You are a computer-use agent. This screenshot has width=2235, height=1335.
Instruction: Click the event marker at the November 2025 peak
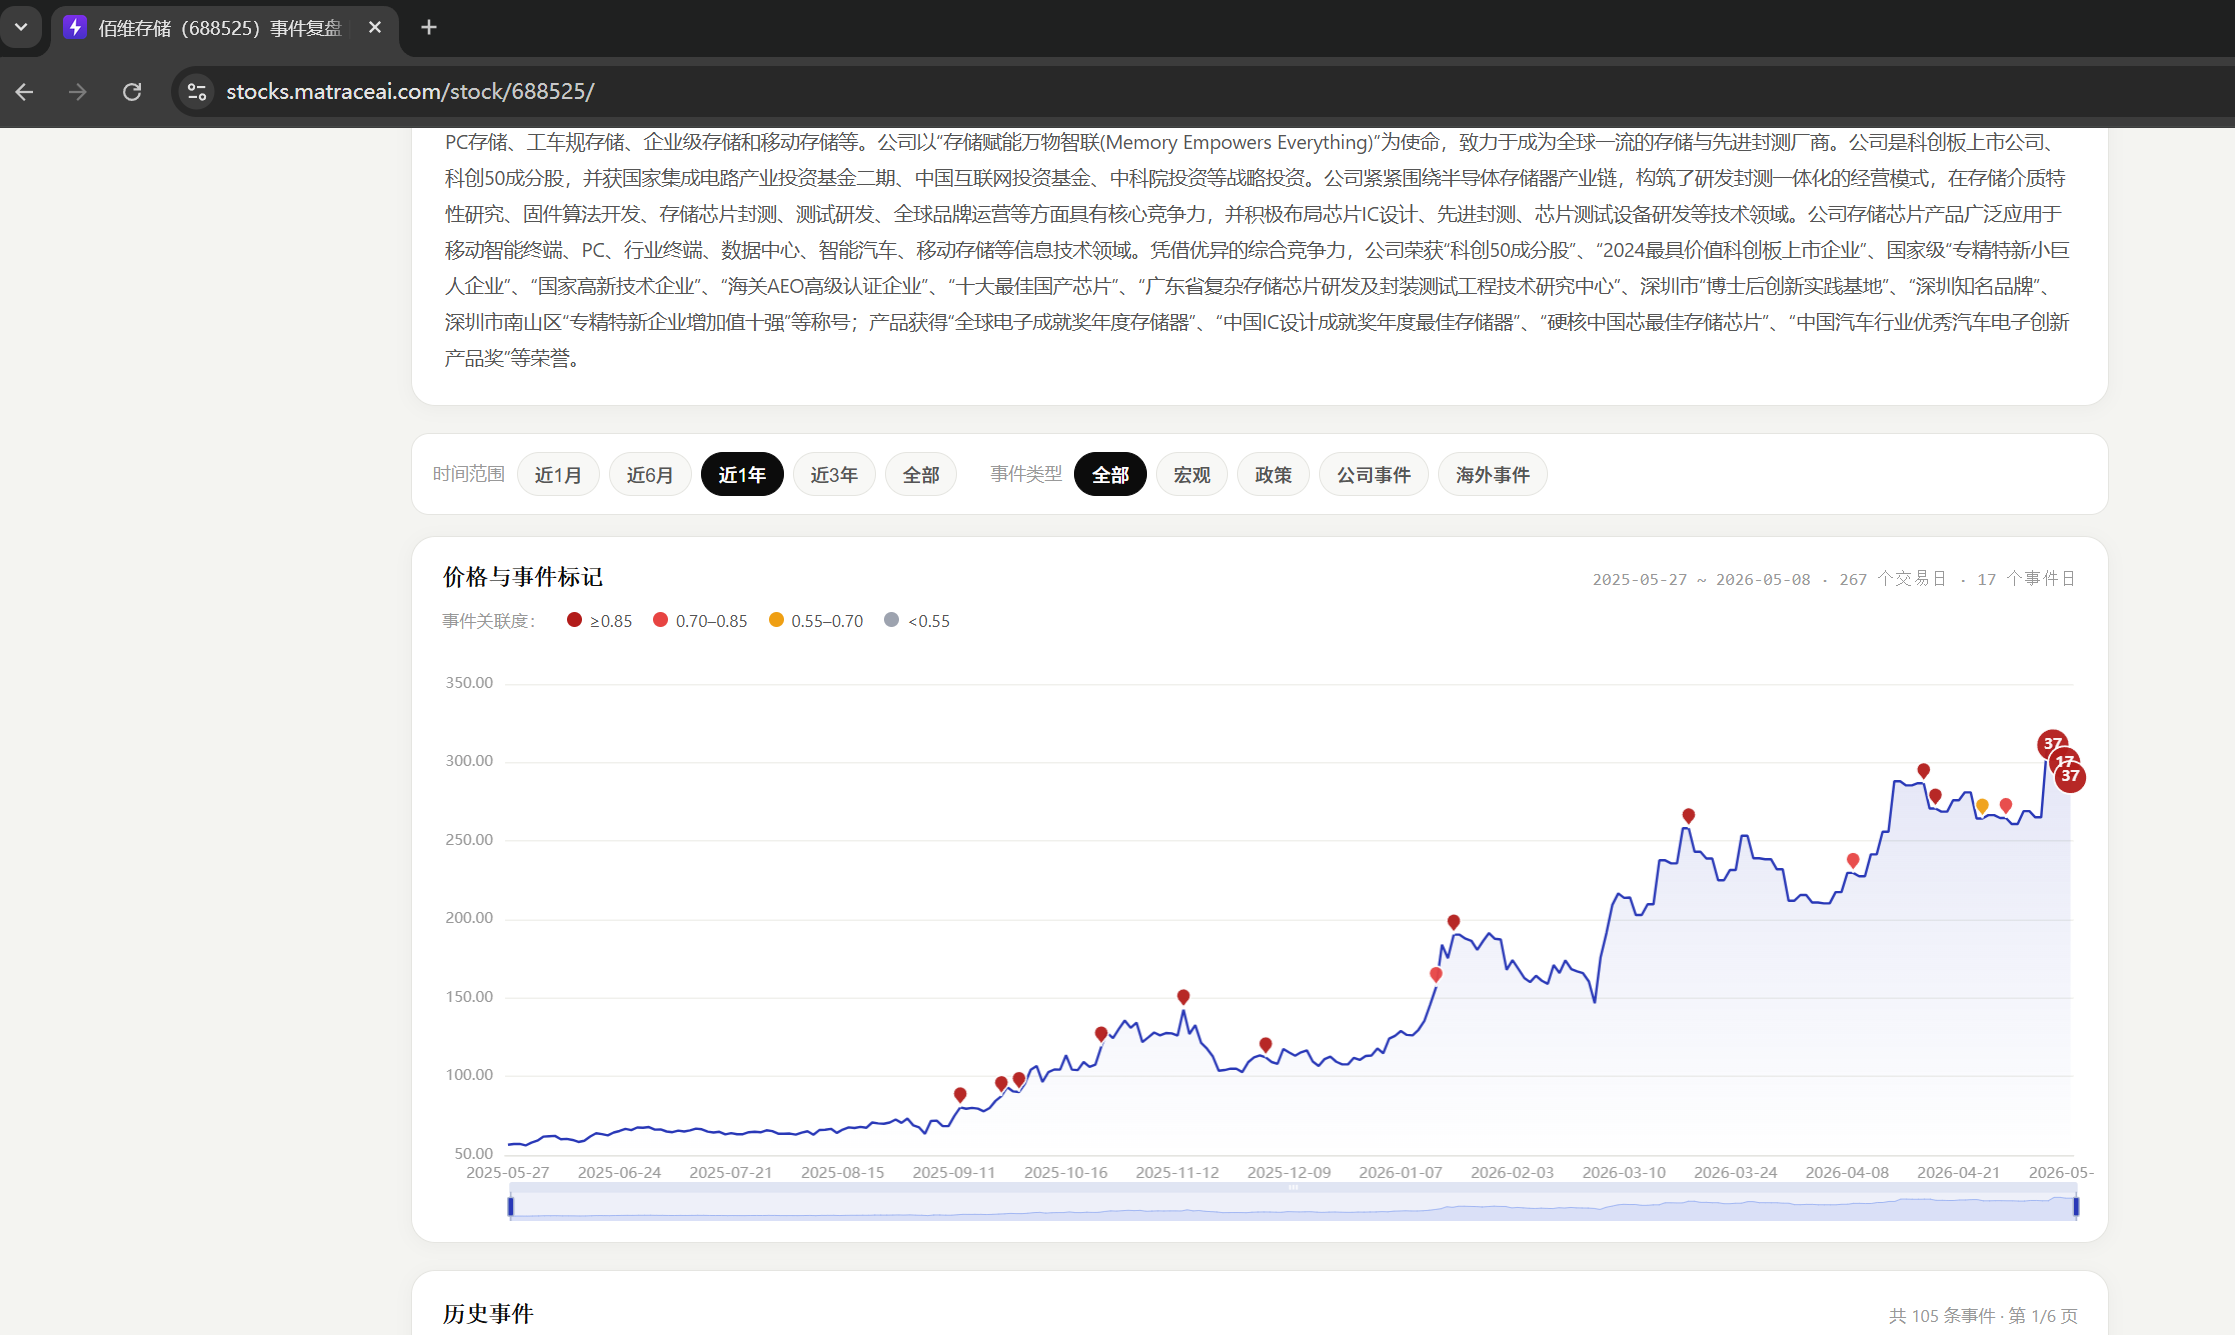coord(1183,997)
